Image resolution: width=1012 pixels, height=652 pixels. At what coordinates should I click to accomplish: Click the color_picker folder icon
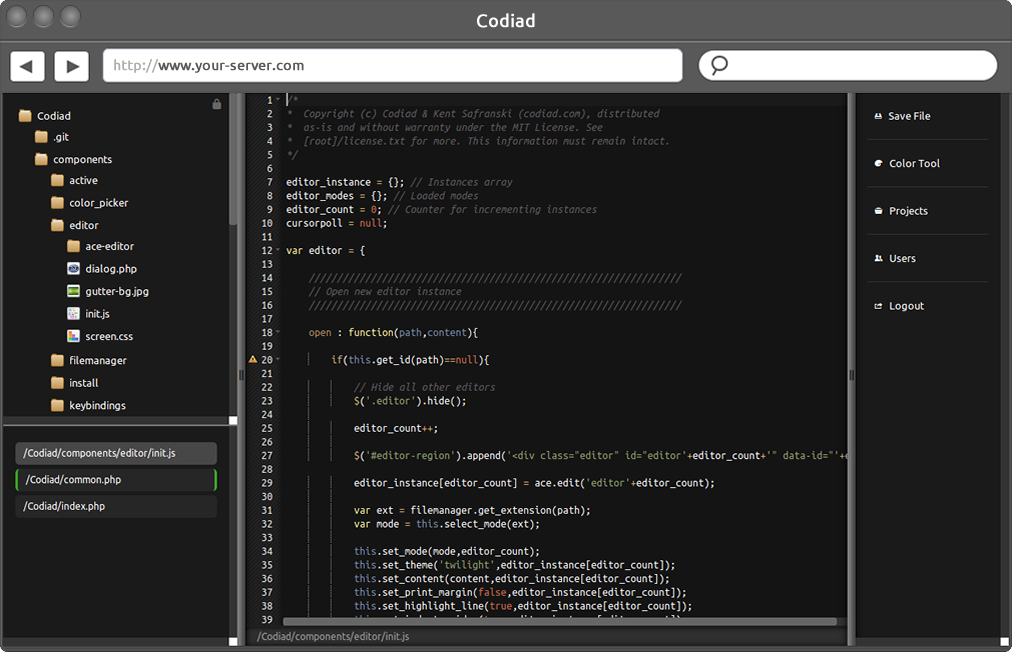[x=57, y=203]
